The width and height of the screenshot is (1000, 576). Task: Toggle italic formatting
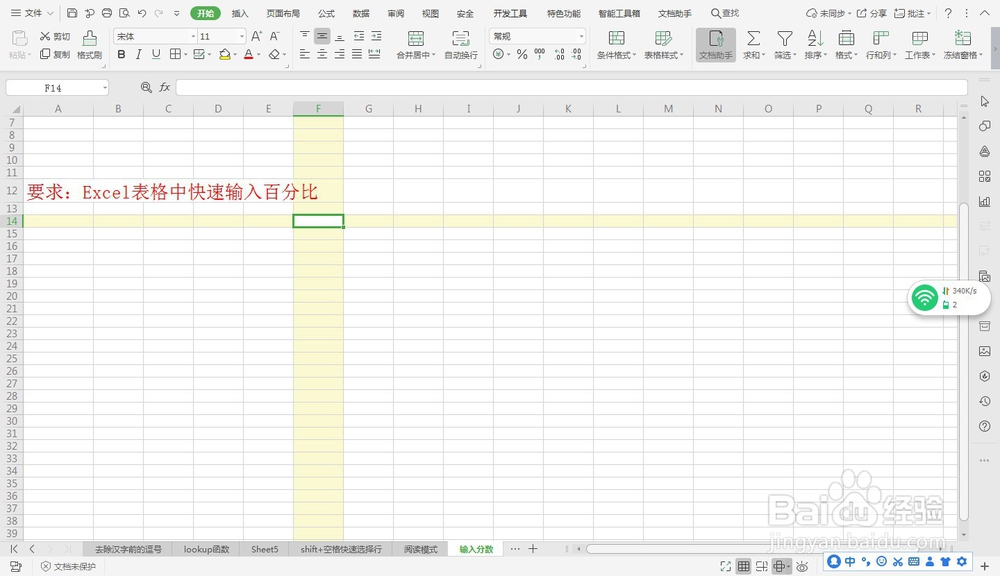(138, 54)
